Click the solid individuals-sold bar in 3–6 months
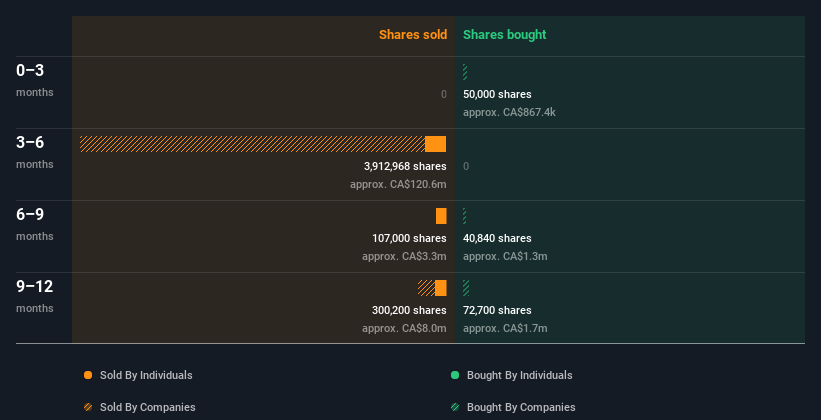Viewport: 821px width, 420px height. [x=436, y=144]
